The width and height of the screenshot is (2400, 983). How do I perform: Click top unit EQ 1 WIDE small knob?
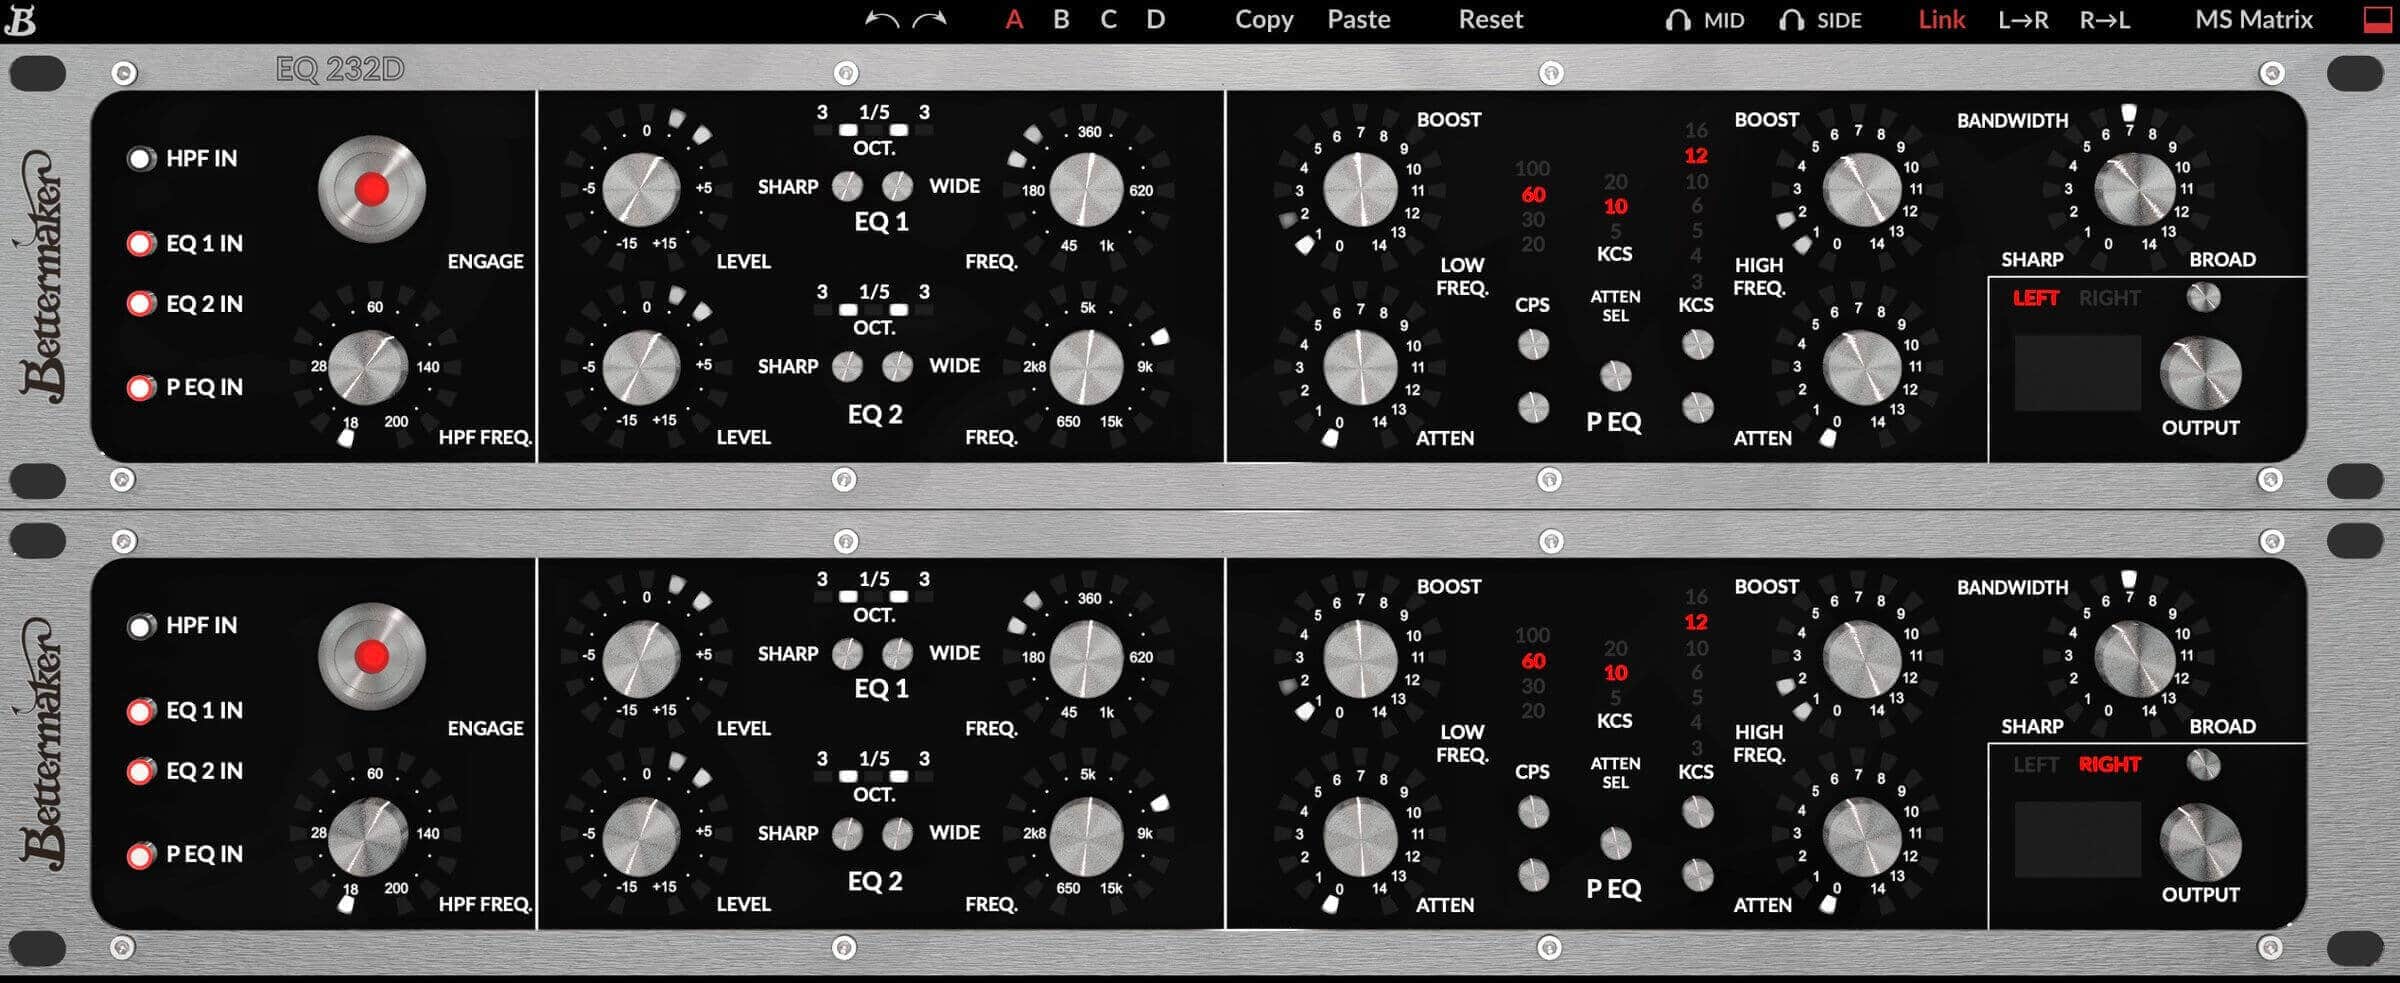(897, 186)
